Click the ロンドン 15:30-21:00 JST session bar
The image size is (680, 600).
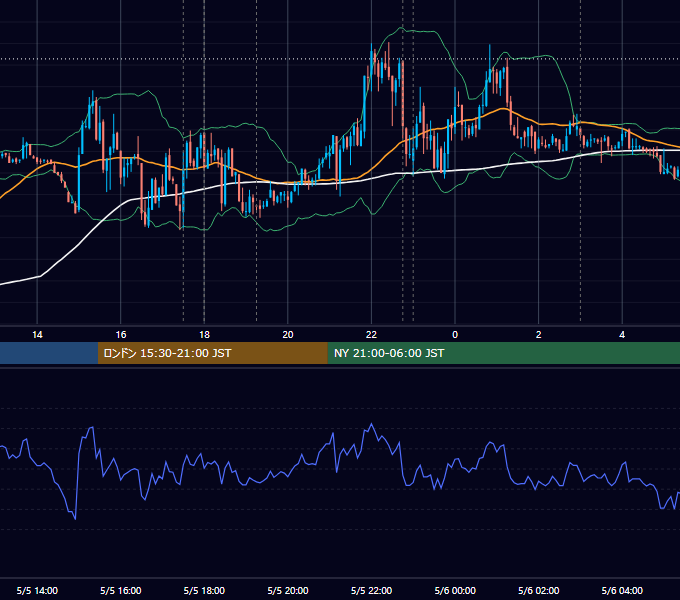[x=212, y=353]
